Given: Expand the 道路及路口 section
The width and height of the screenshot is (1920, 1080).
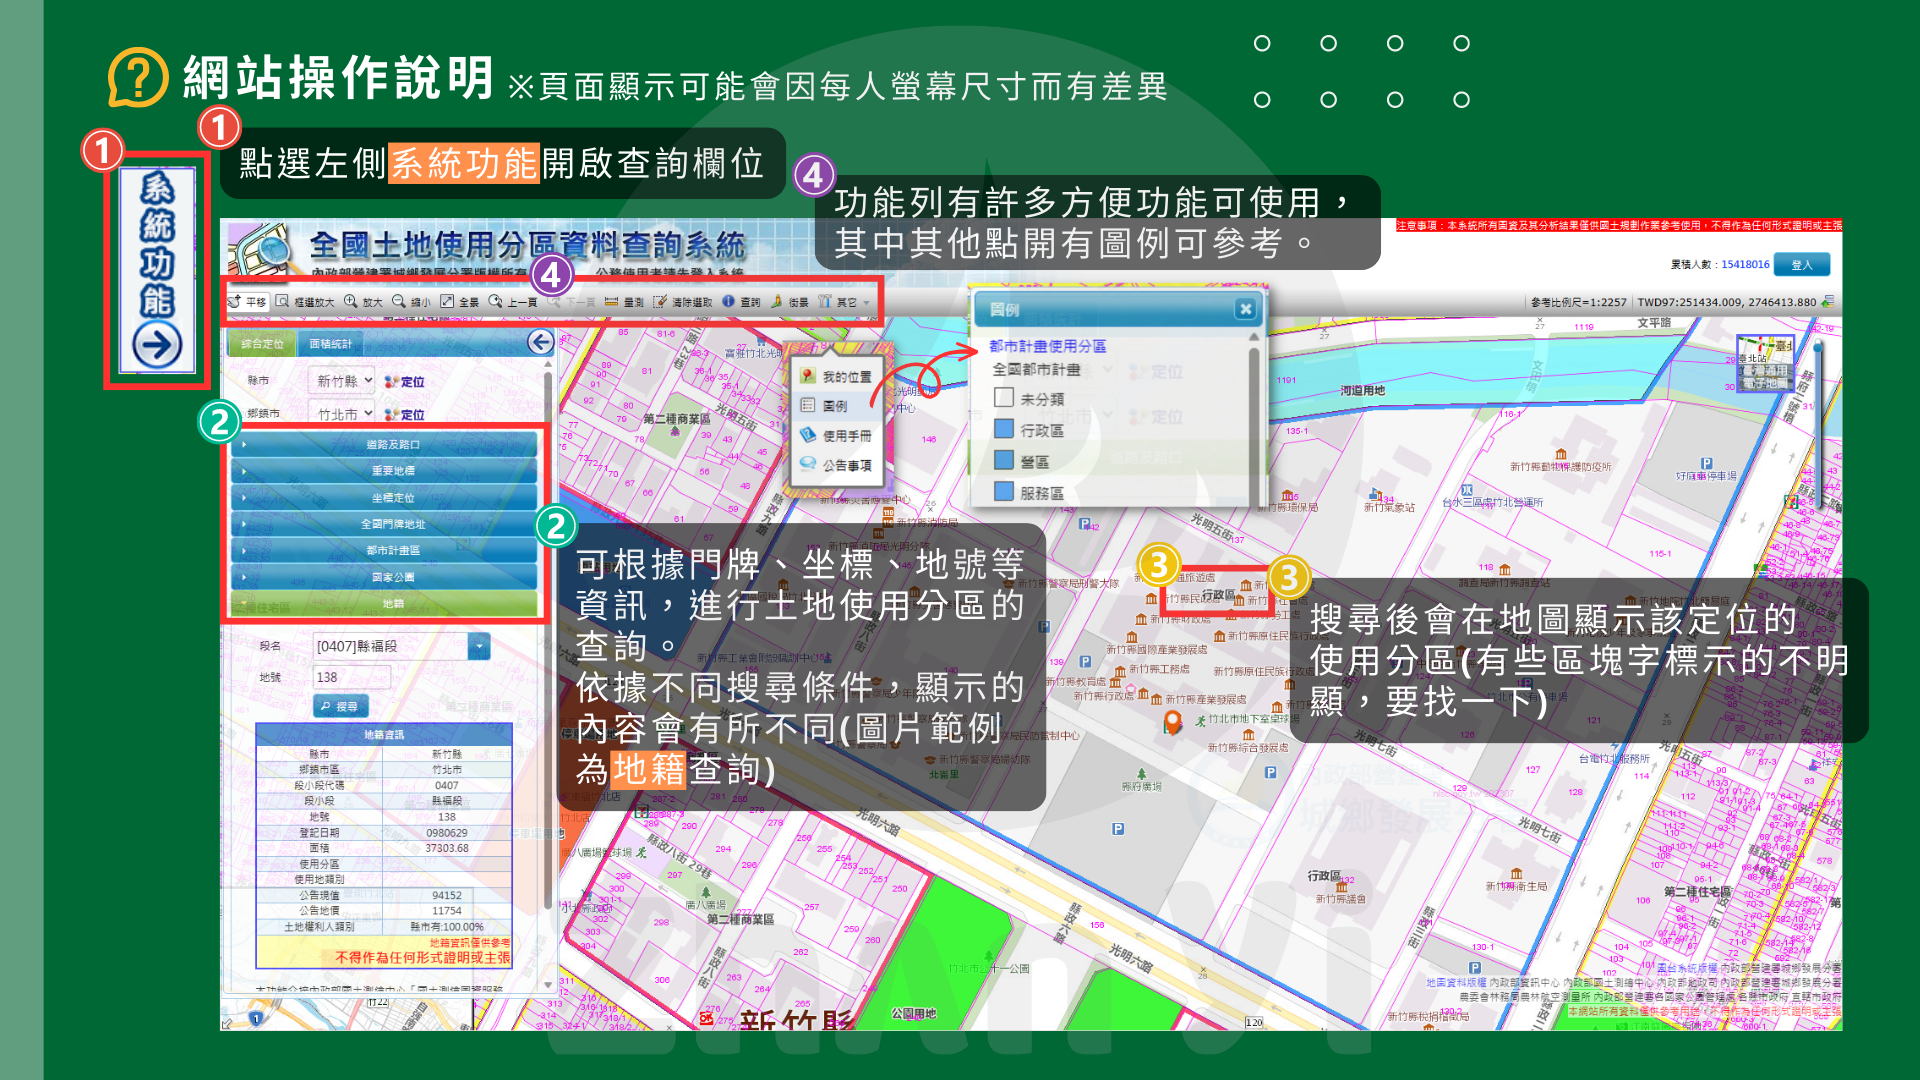Looking at the screenshot, I should pos(384,444).
